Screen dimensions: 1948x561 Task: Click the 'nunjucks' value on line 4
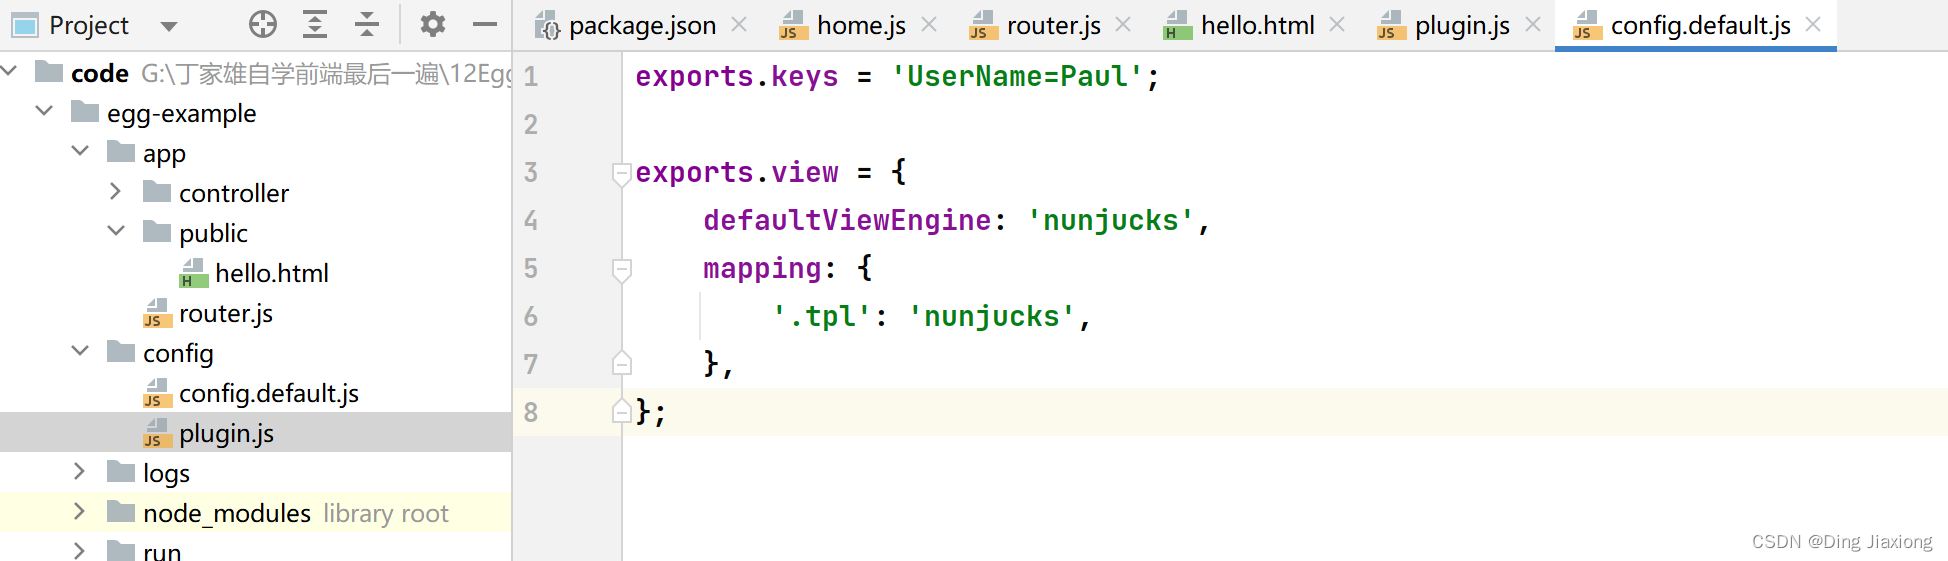pos(1111,220)
